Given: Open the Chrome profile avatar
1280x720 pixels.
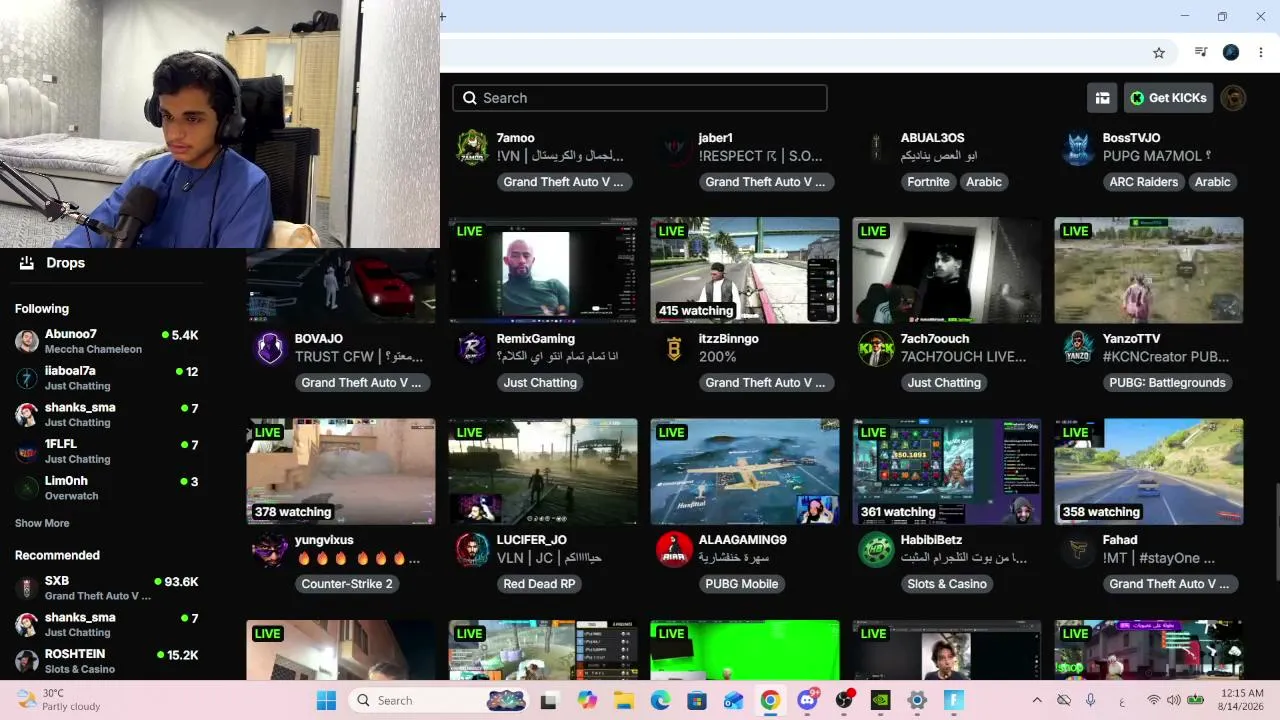Looking at the screenshot, I should click(1231, 52).
